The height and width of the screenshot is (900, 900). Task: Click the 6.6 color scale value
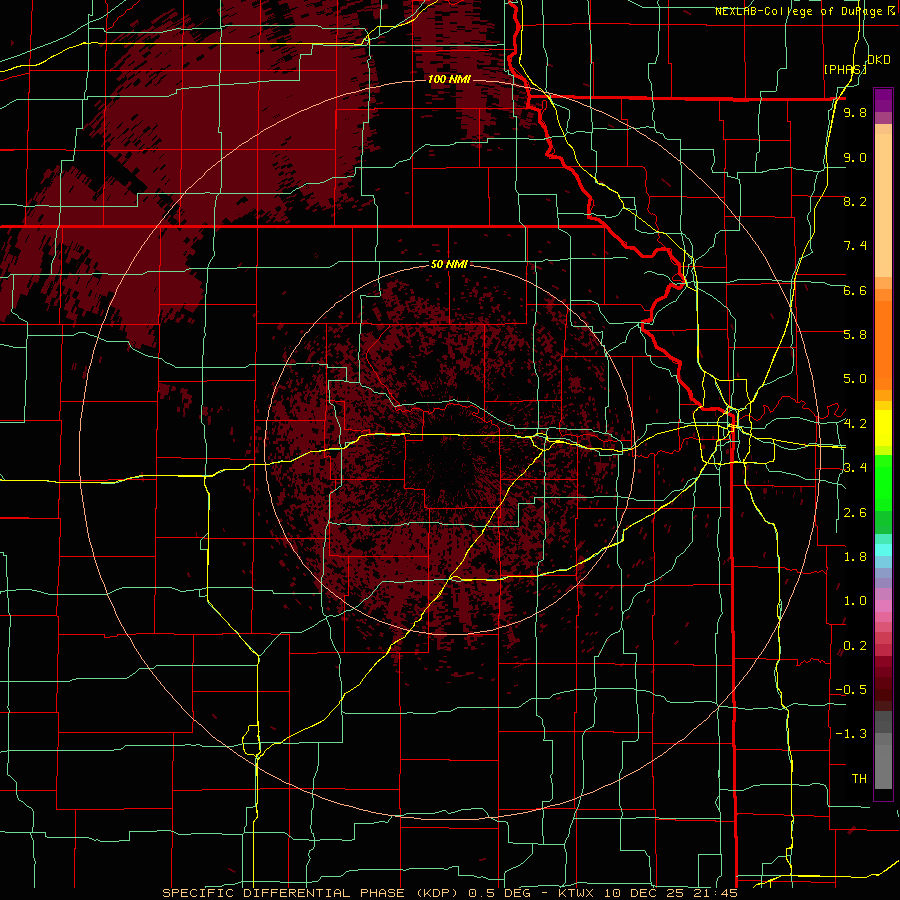[855, 290]
